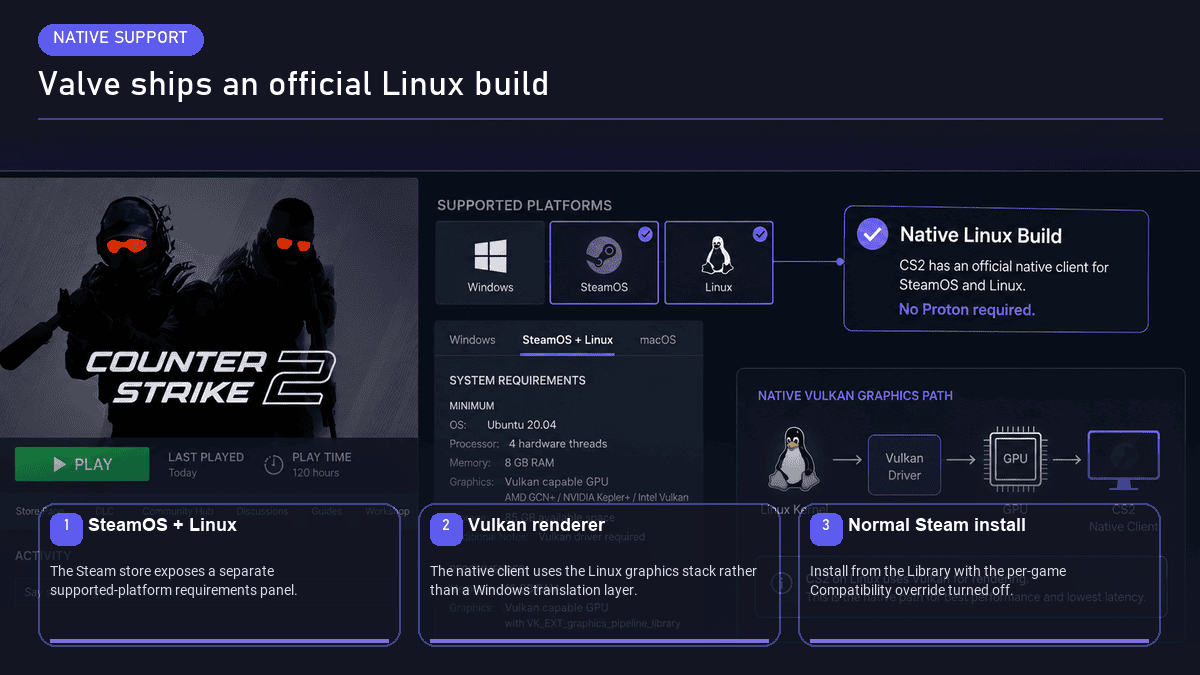
Task: Click the green PLAY button
Action: click(82, 464)
